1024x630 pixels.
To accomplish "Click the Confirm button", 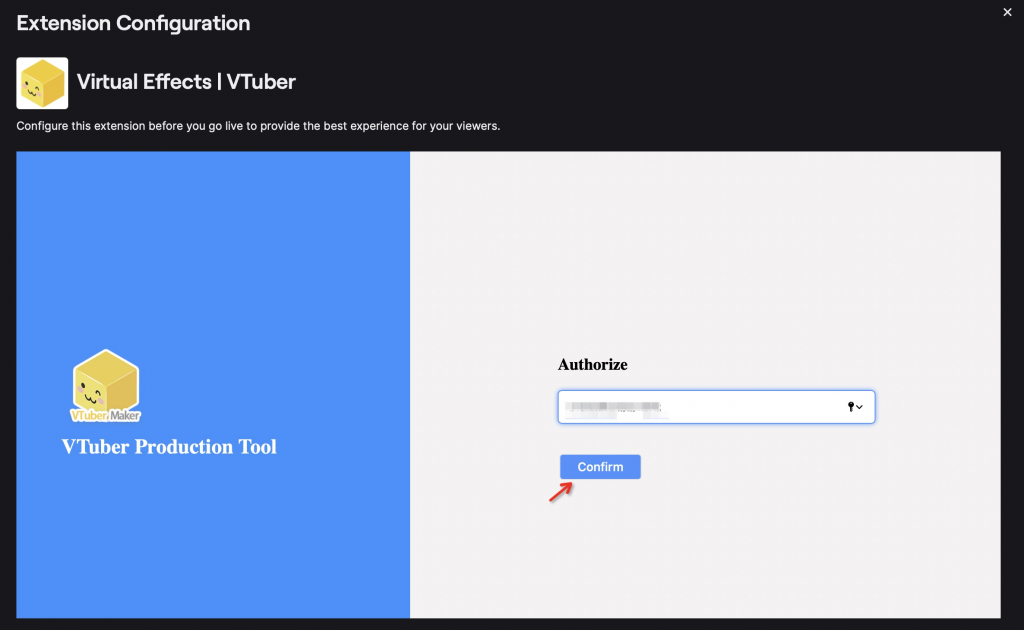I will pos(600,467).
